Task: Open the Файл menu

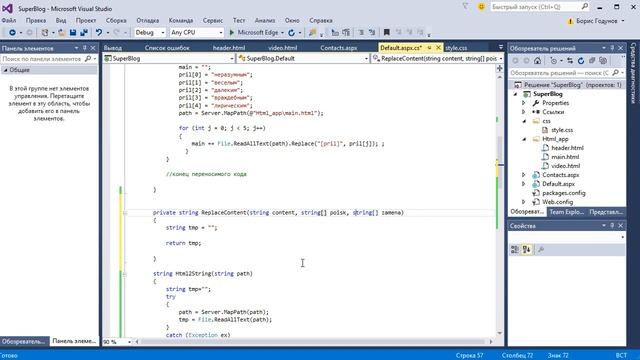Action: (9, 20)
